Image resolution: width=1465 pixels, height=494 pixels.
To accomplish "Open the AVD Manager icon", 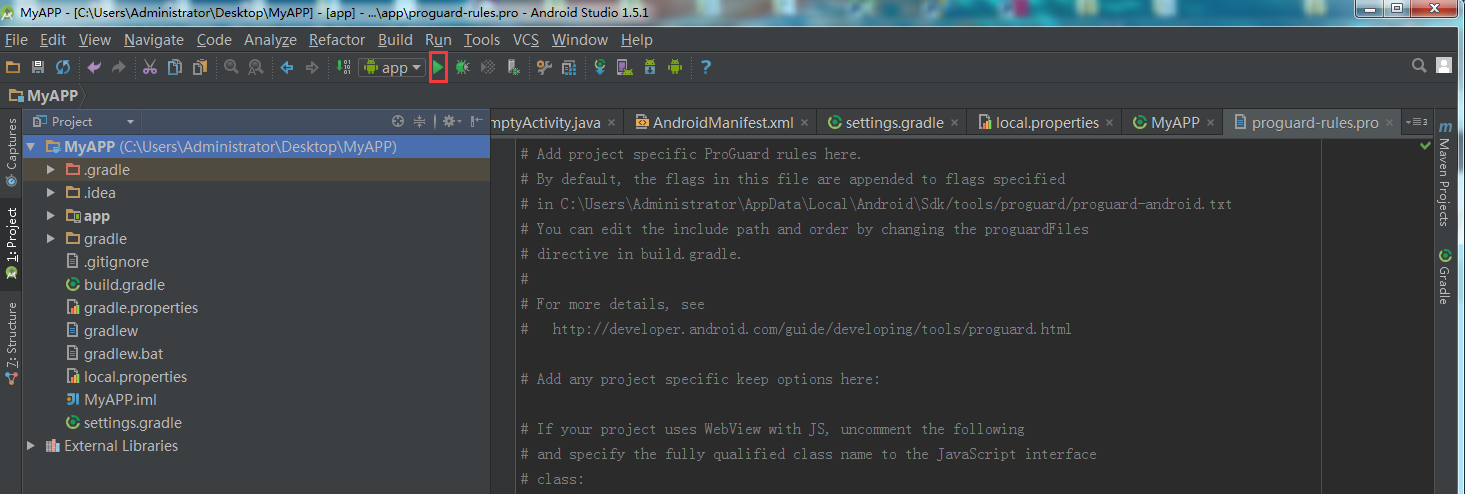I will tap(625, 67).
